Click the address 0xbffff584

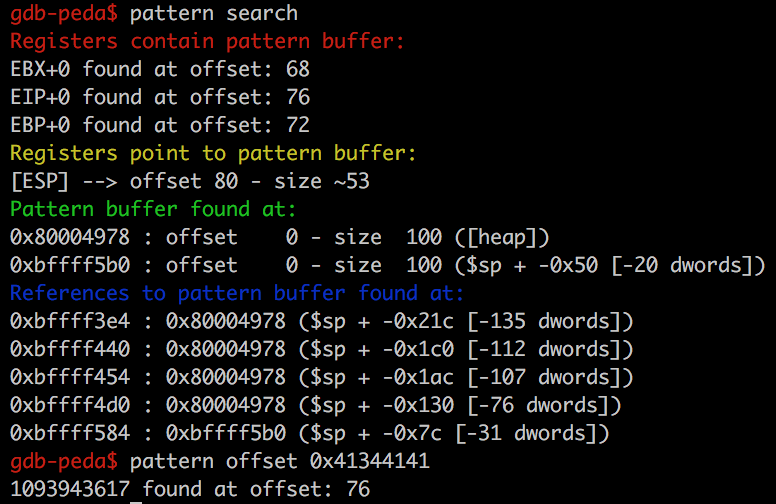tap(70, 434)
